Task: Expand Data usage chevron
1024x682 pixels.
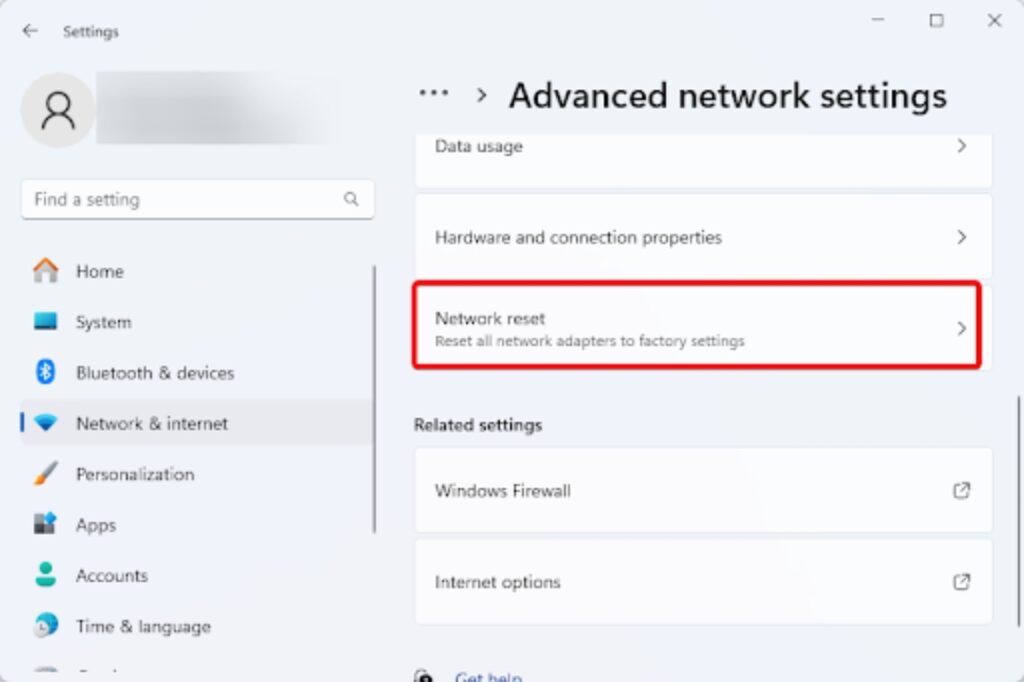Action: [961, 146]
